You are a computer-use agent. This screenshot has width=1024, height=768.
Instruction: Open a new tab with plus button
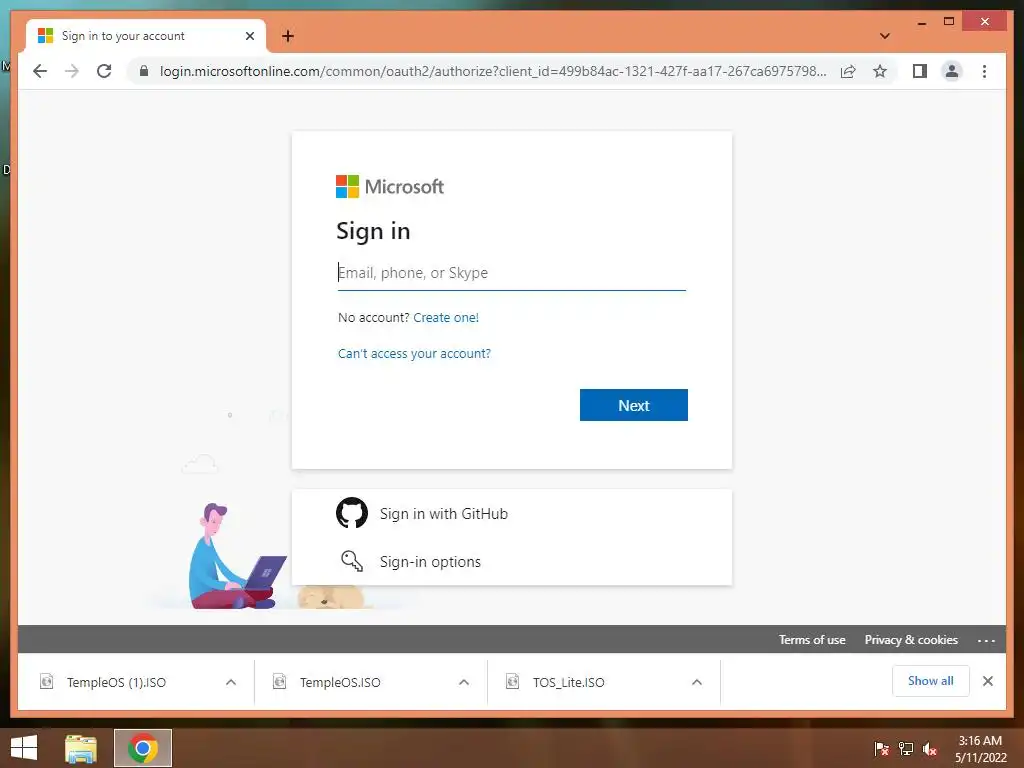[287, 36]
